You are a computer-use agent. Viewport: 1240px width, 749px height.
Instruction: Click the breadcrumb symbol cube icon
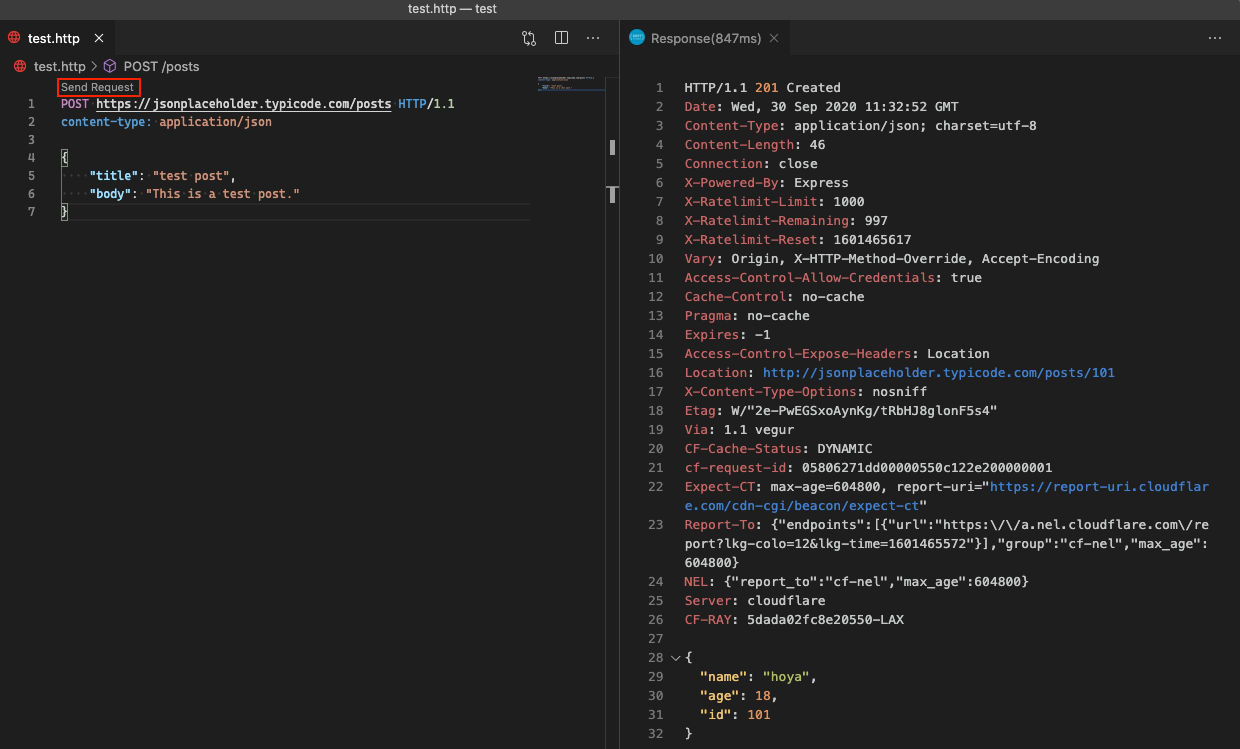pyautogui.click(x=110, y=66)
